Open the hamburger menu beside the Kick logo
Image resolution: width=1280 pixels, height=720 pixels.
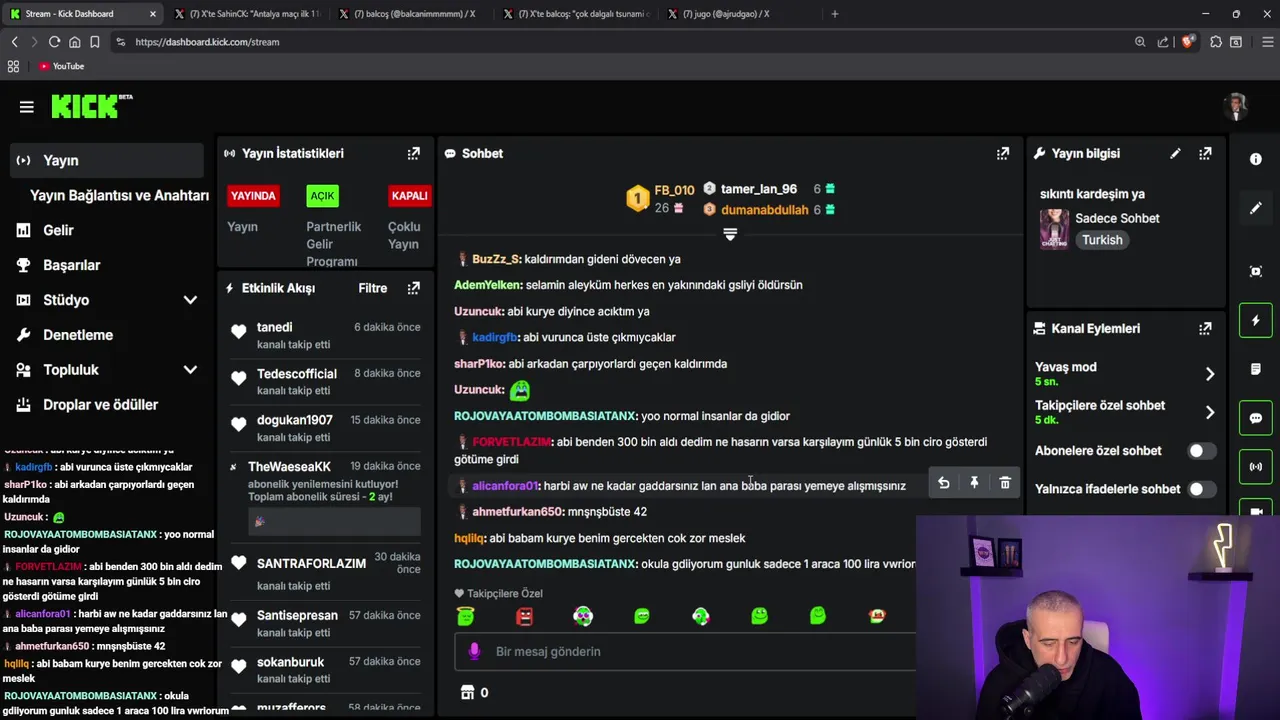[x=27, y=107]
